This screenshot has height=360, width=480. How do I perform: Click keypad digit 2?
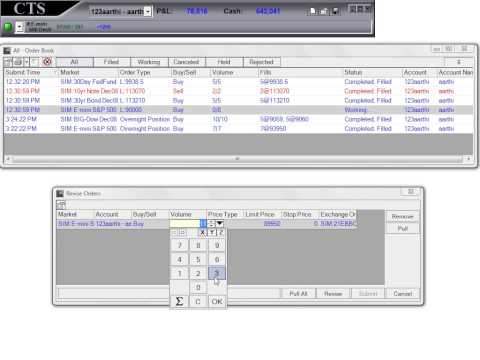click(x=198, y=274)
